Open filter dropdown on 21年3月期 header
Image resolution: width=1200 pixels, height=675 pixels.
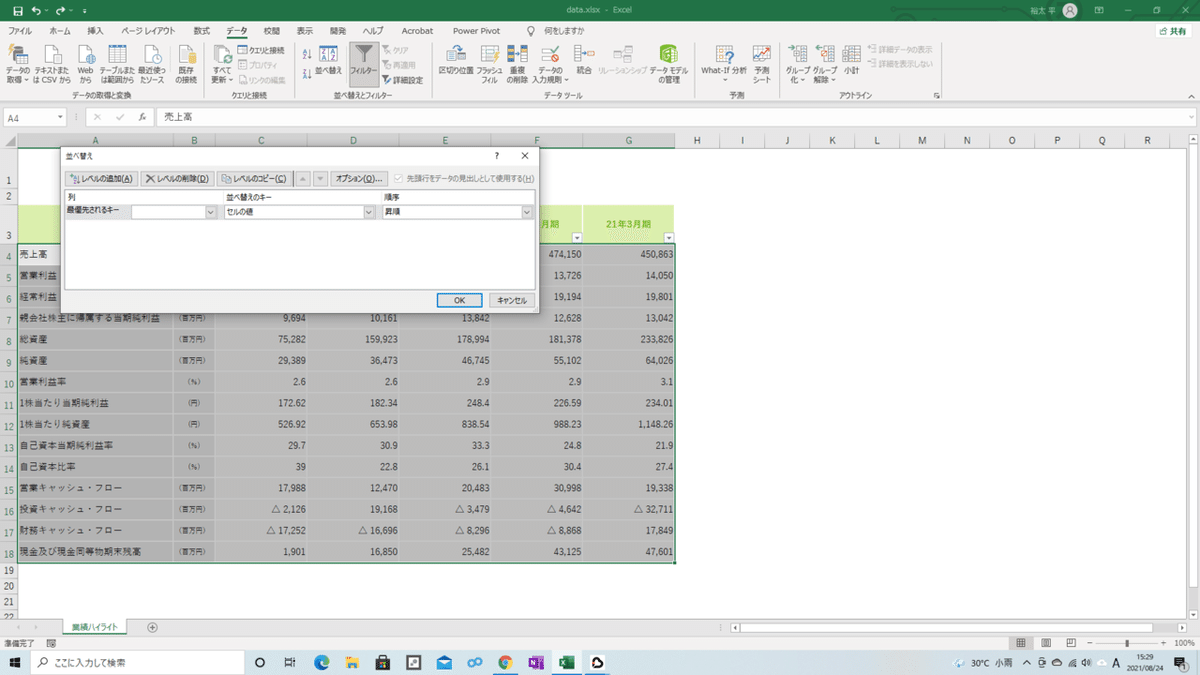668,237
